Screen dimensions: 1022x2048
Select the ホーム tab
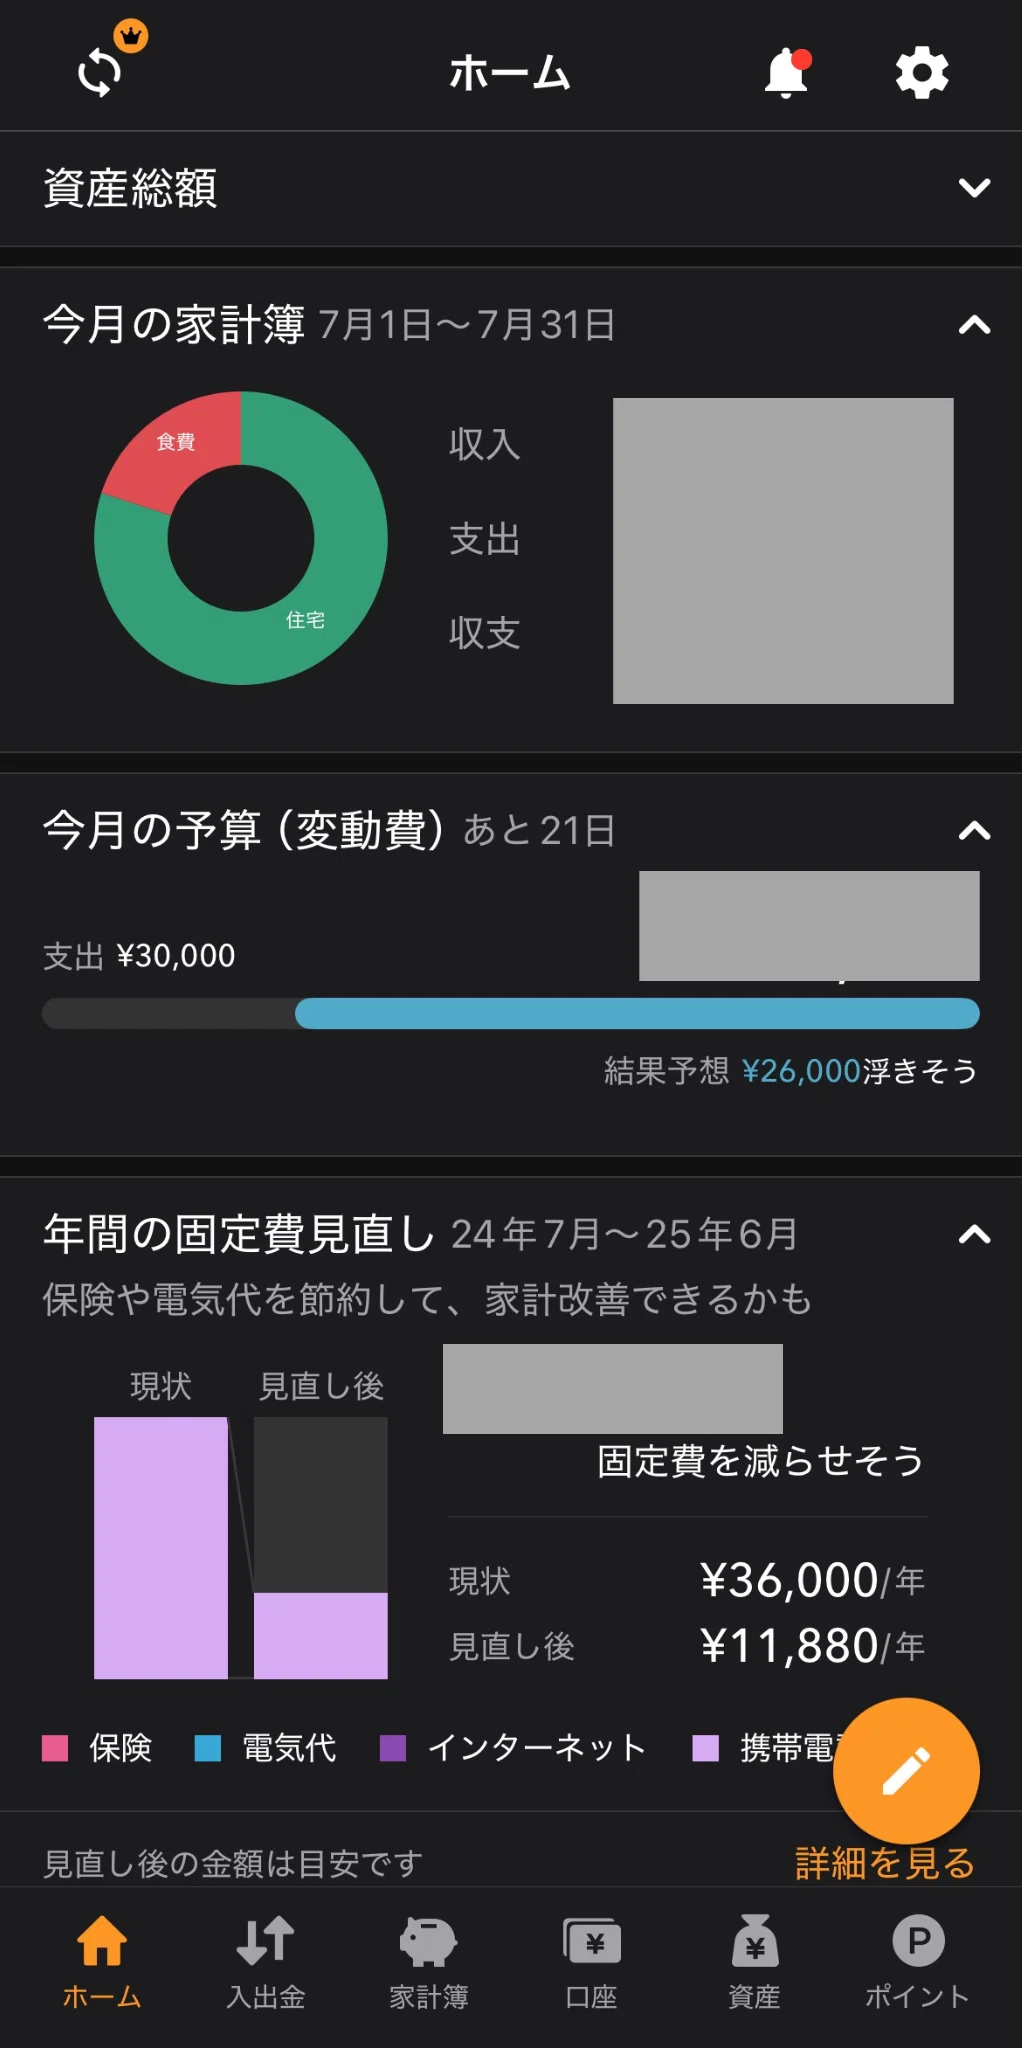[102, 1962]
